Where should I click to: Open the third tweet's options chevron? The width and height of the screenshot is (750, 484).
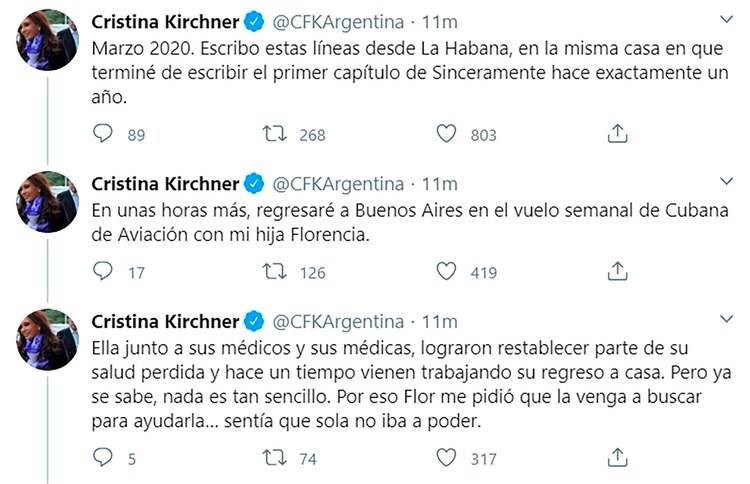pos(727,320)
